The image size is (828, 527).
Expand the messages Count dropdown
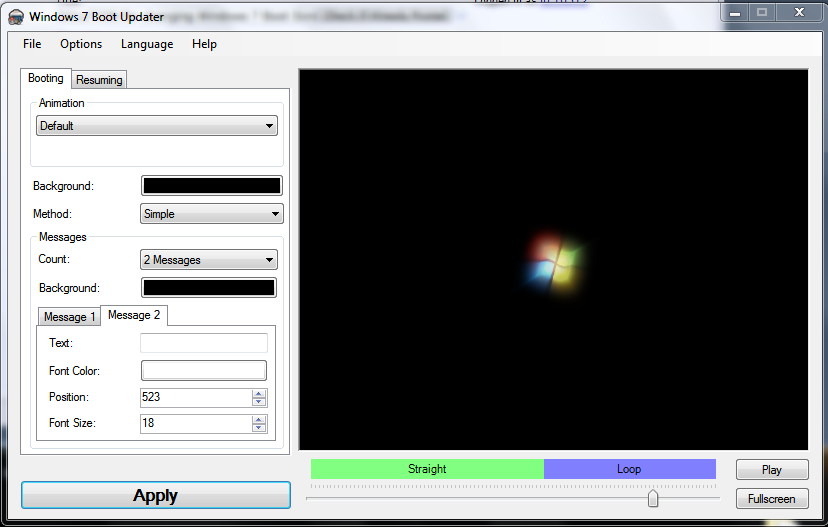click(x=209, y=260)
